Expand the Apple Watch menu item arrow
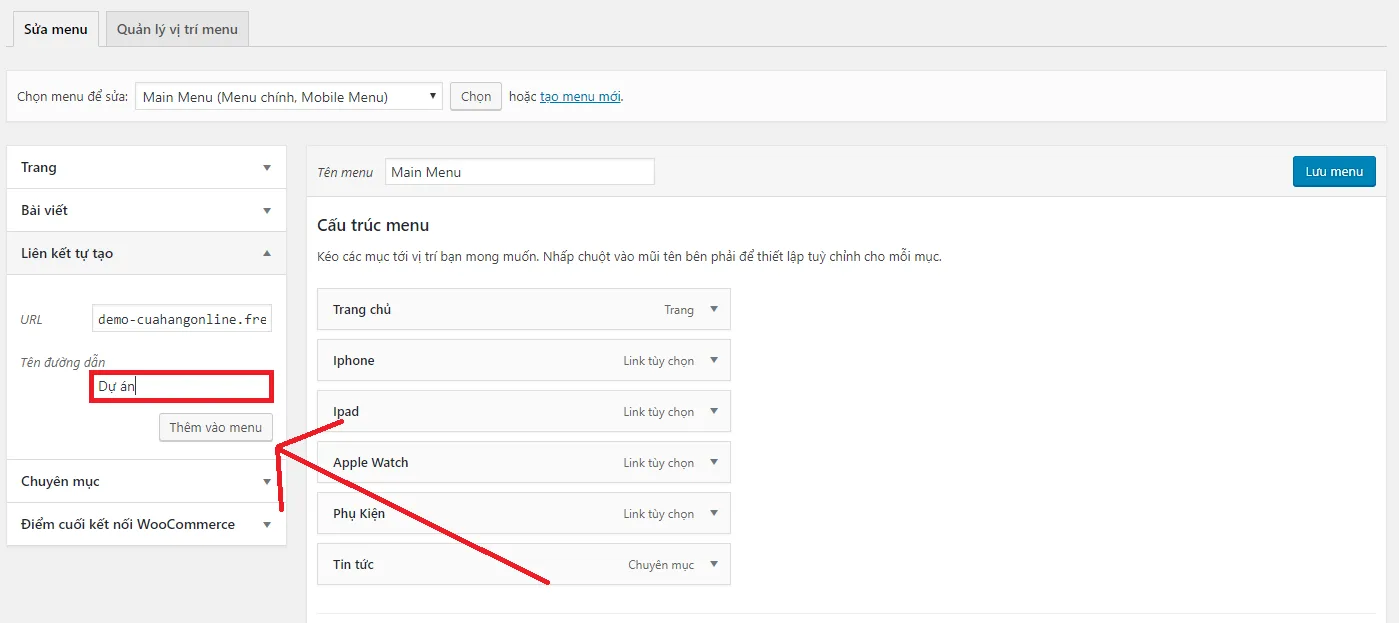This screenshot has height=623, width=1399. pos(714,462)
